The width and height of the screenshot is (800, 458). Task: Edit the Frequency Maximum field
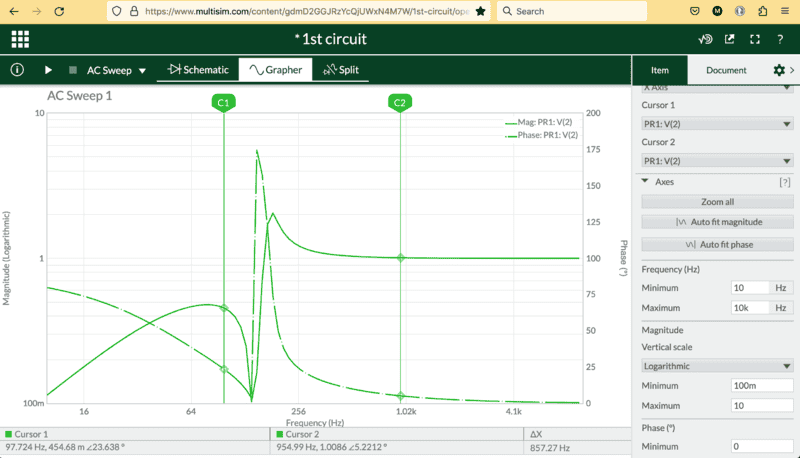pyautogui.click(x=750, y=308)
